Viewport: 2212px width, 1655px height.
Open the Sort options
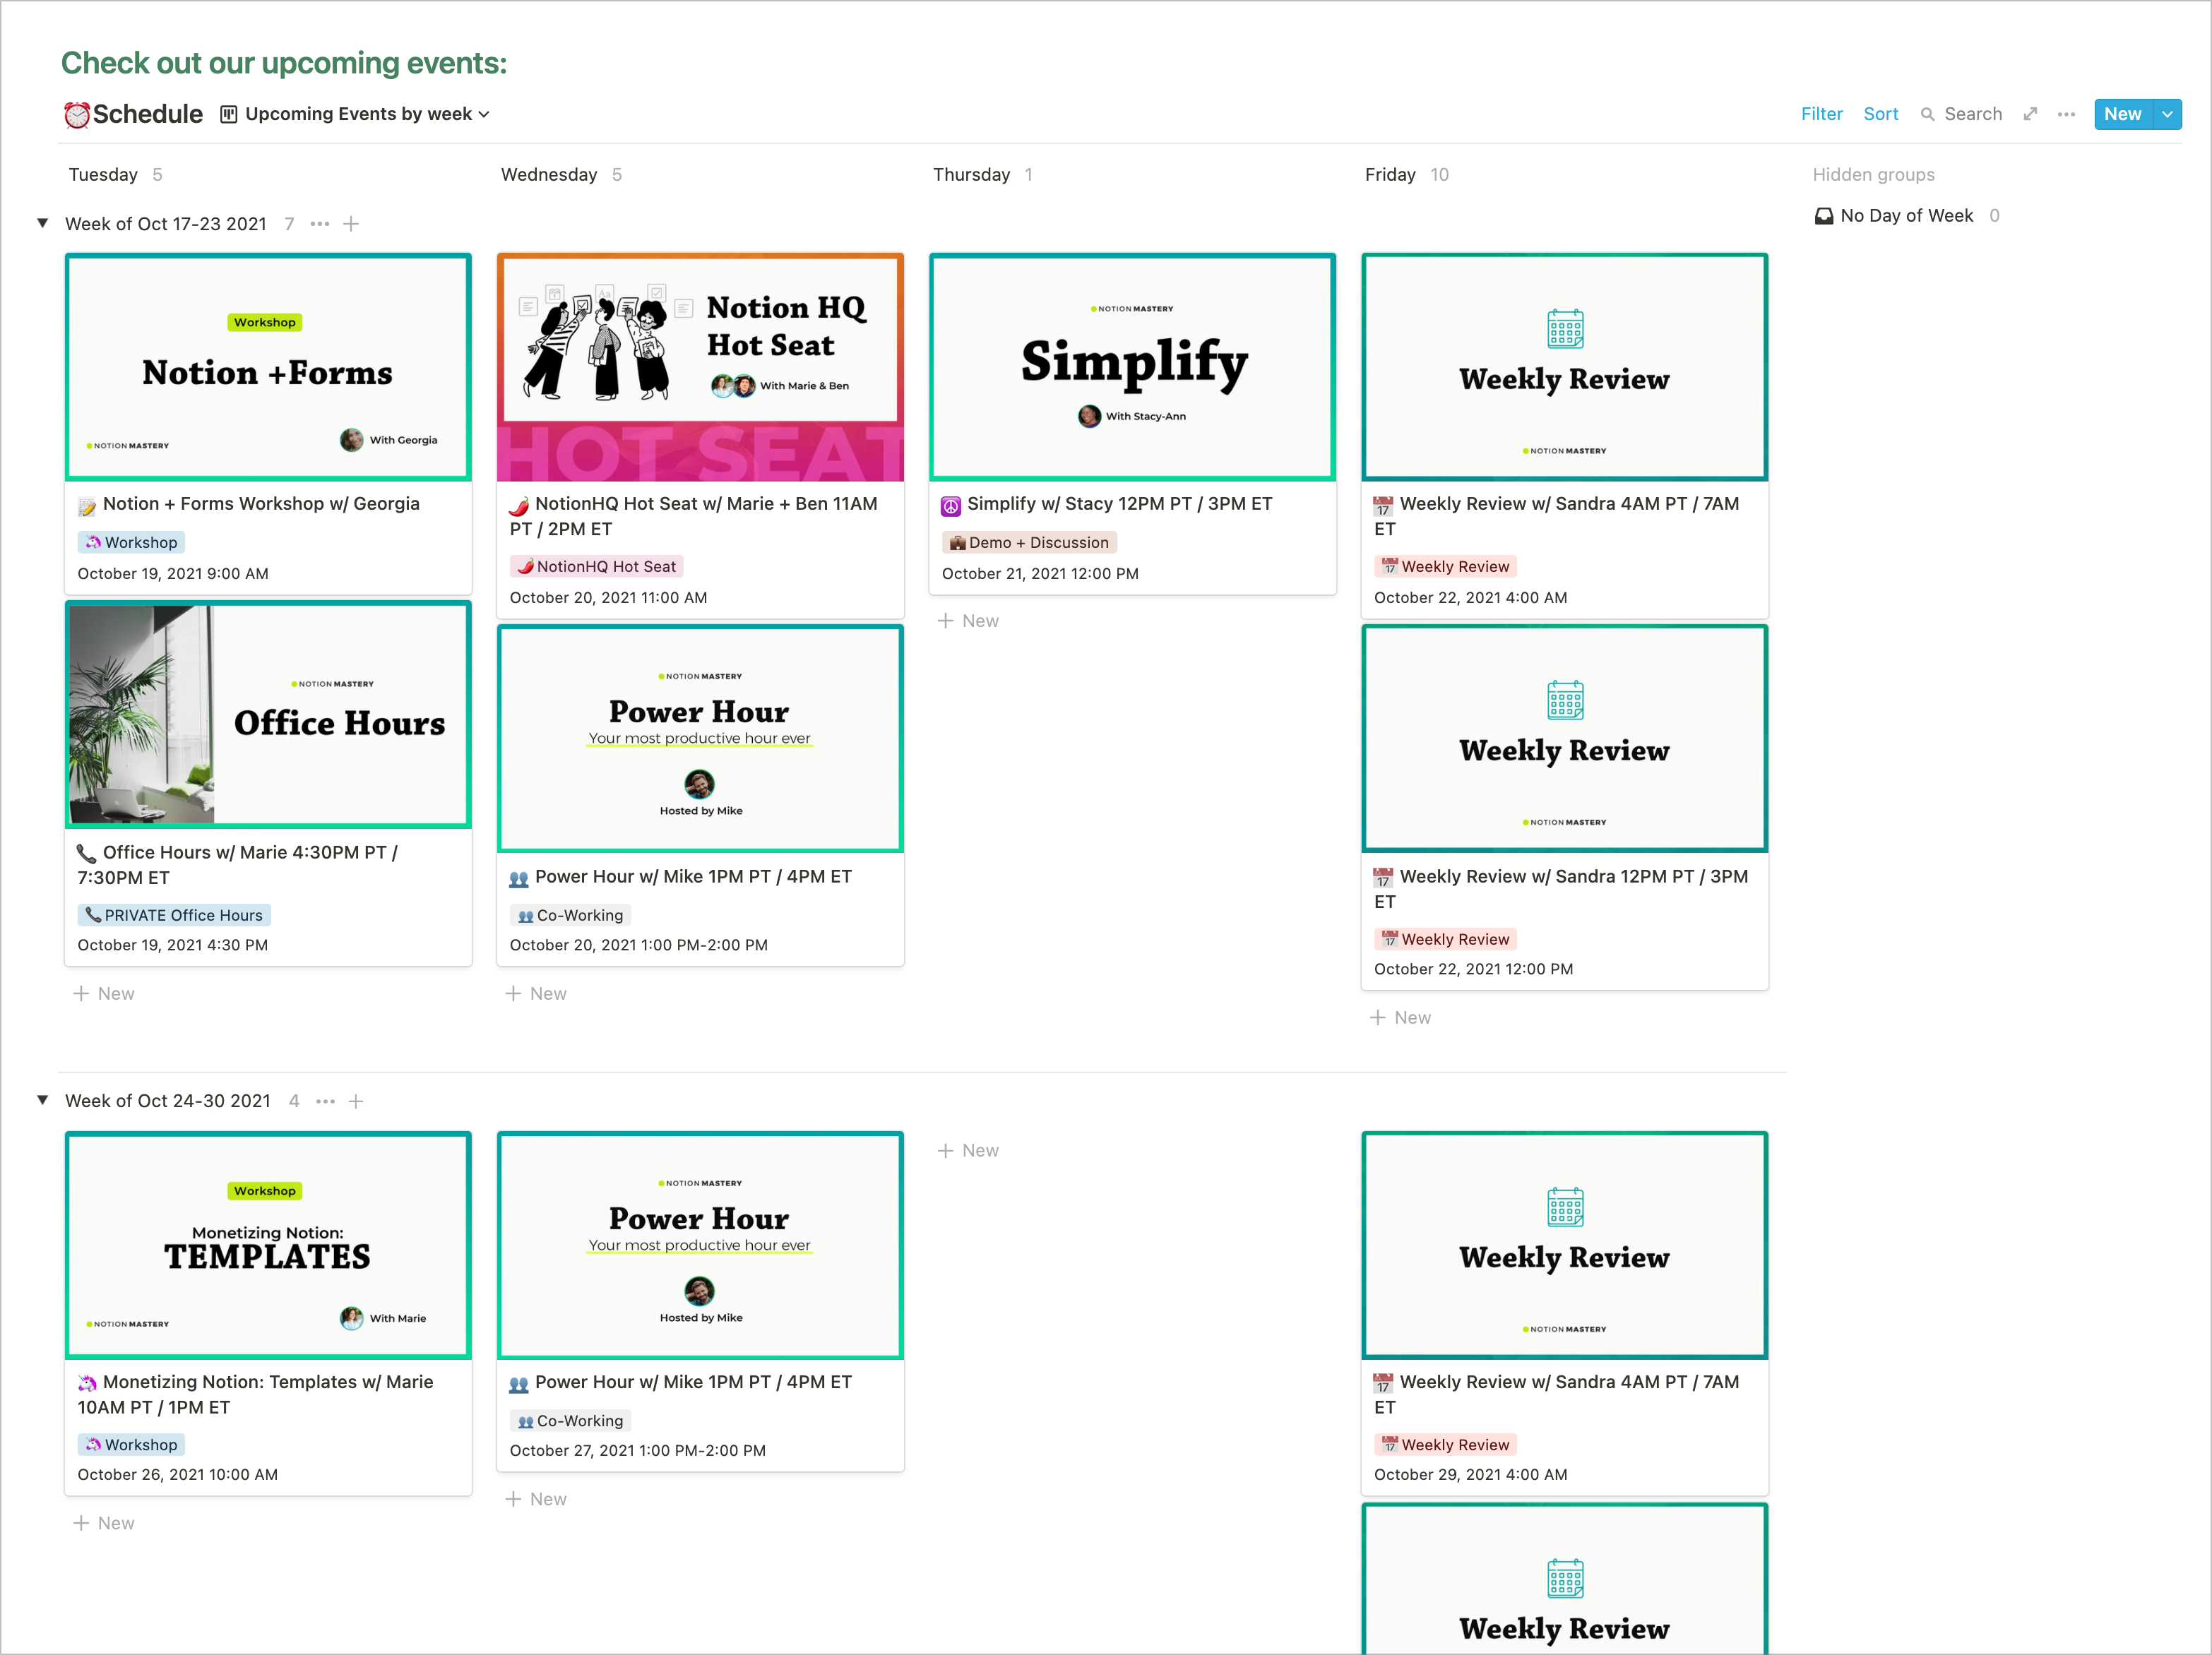pos(1880,114)
